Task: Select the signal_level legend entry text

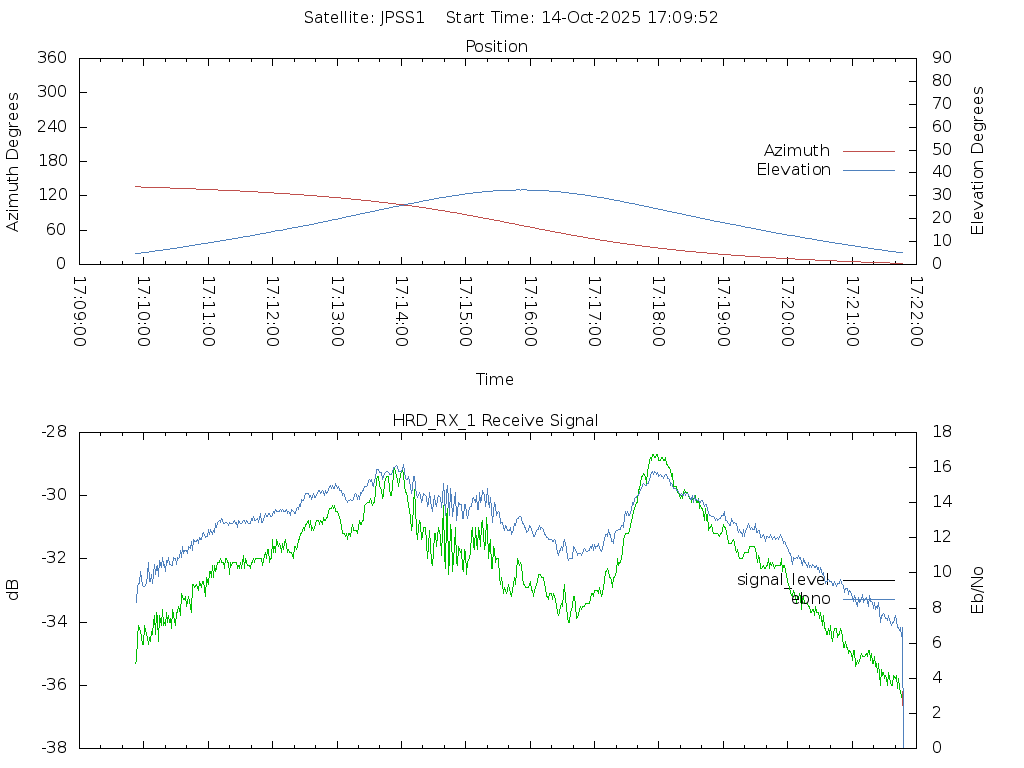Action: (783, 579)
